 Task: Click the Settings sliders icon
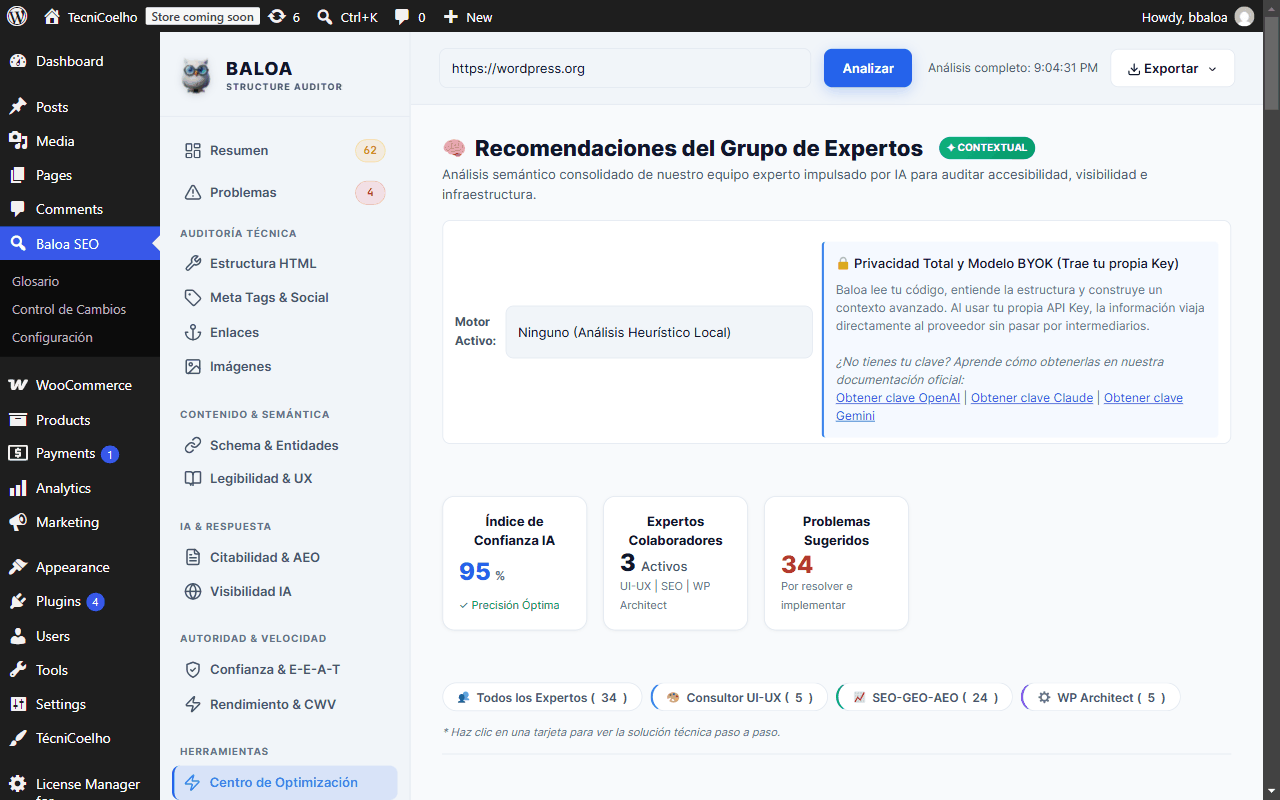pyautogui.click(x=18, y=704)
